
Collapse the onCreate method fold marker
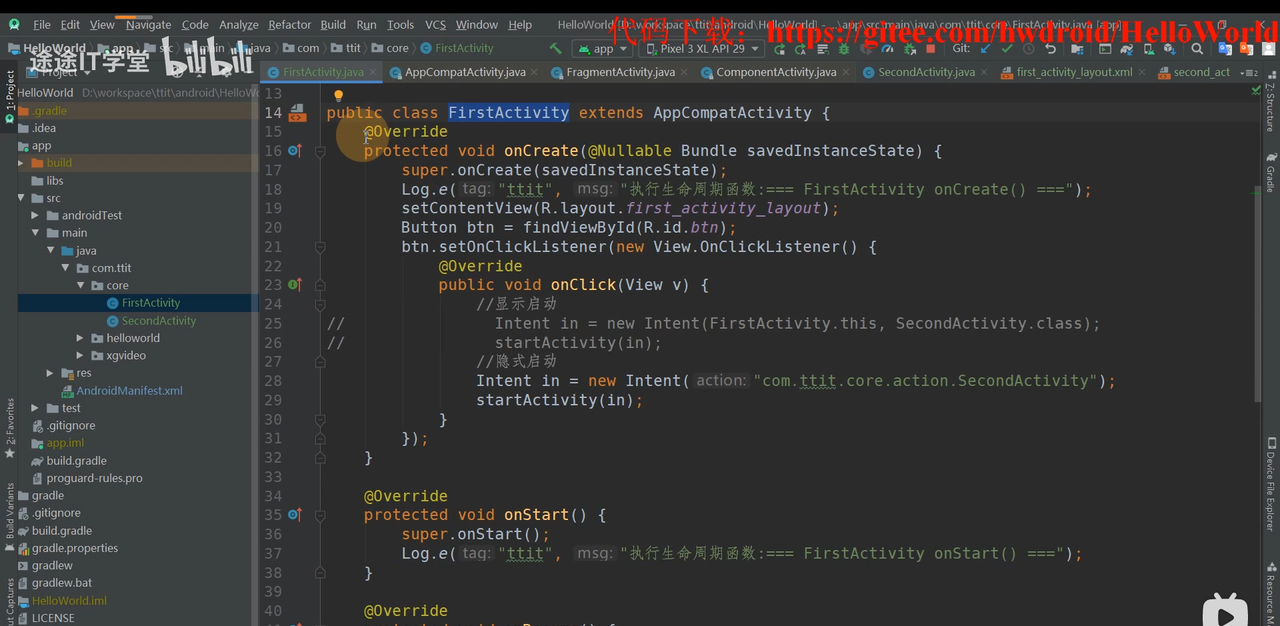click(320, 151)
